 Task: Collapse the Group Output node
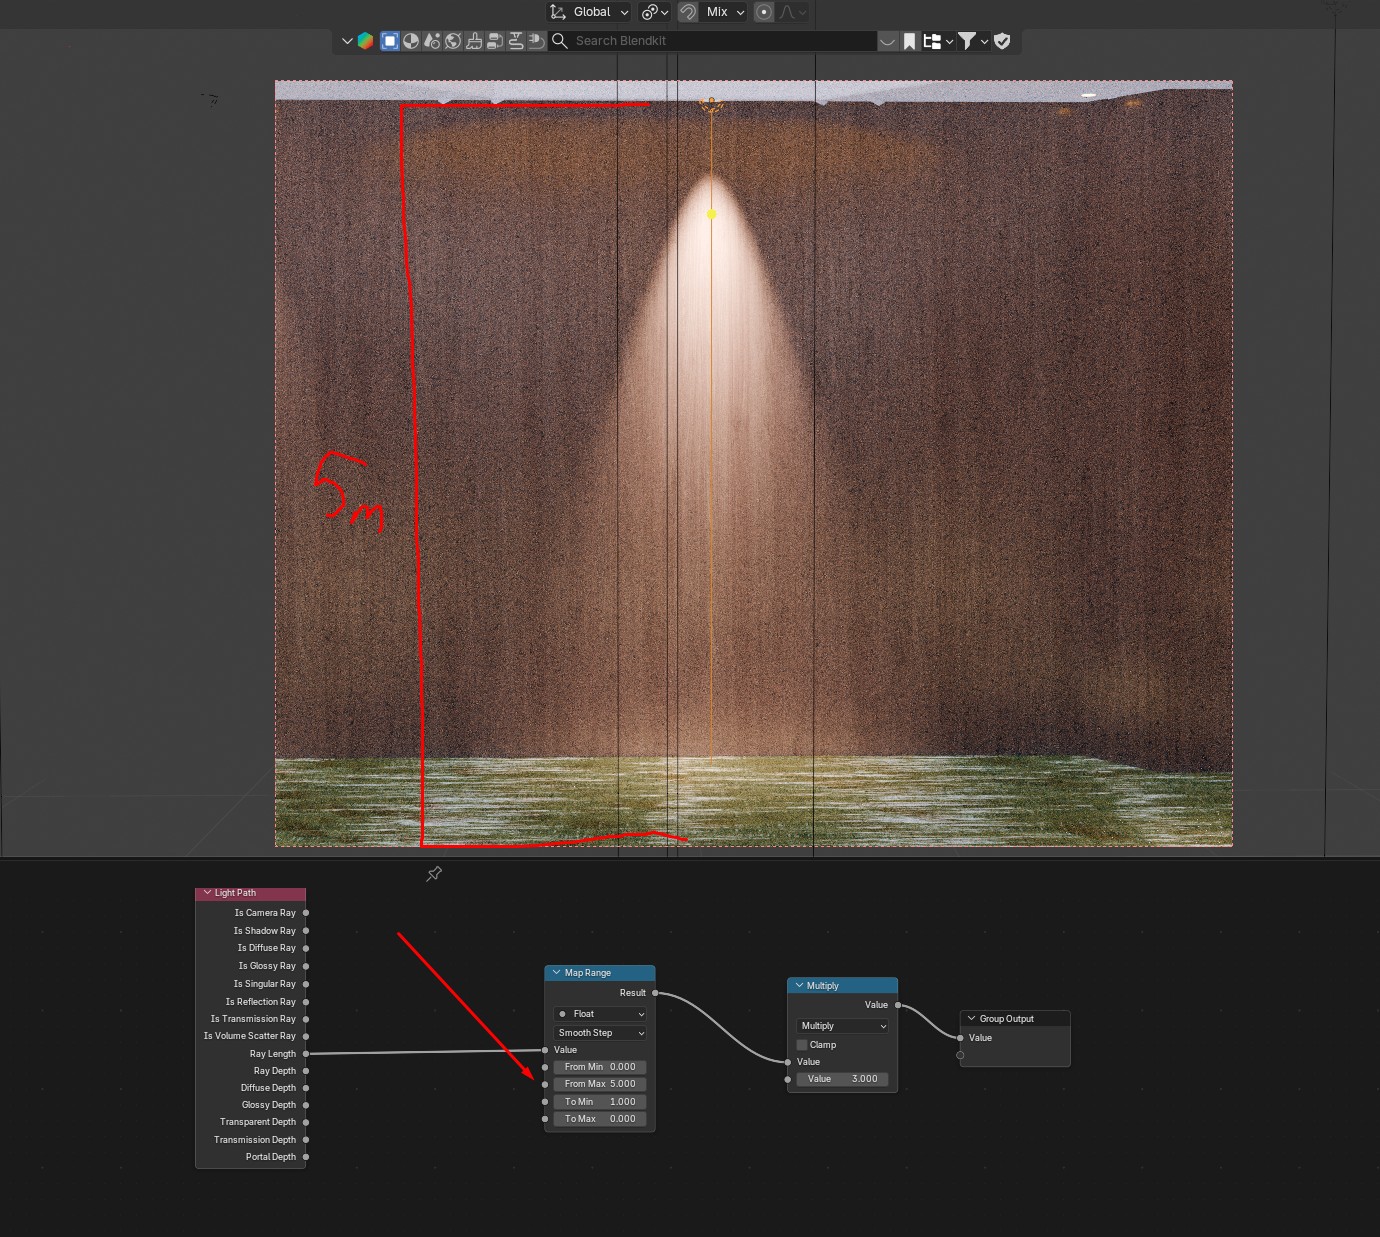pos(971,1019)
